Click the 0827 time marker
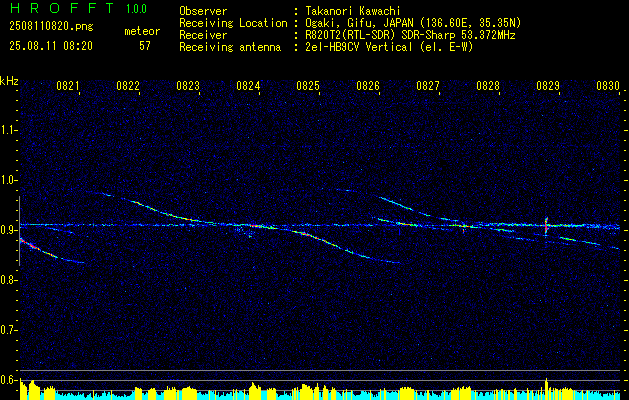The height and width of the screenshot is (400, 629). 428,86
